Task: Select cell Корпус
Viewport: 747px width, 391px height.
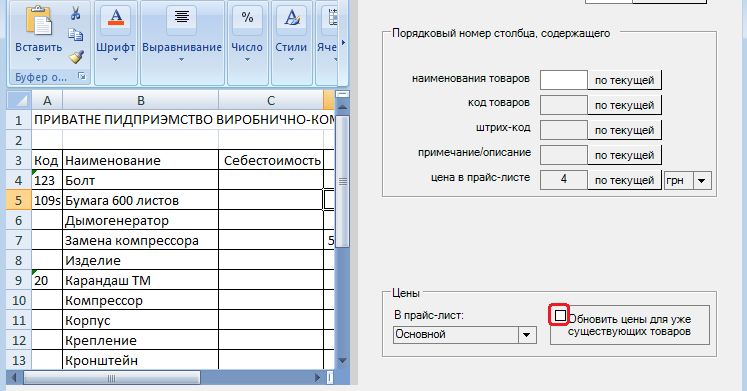Action: point(141,321)
